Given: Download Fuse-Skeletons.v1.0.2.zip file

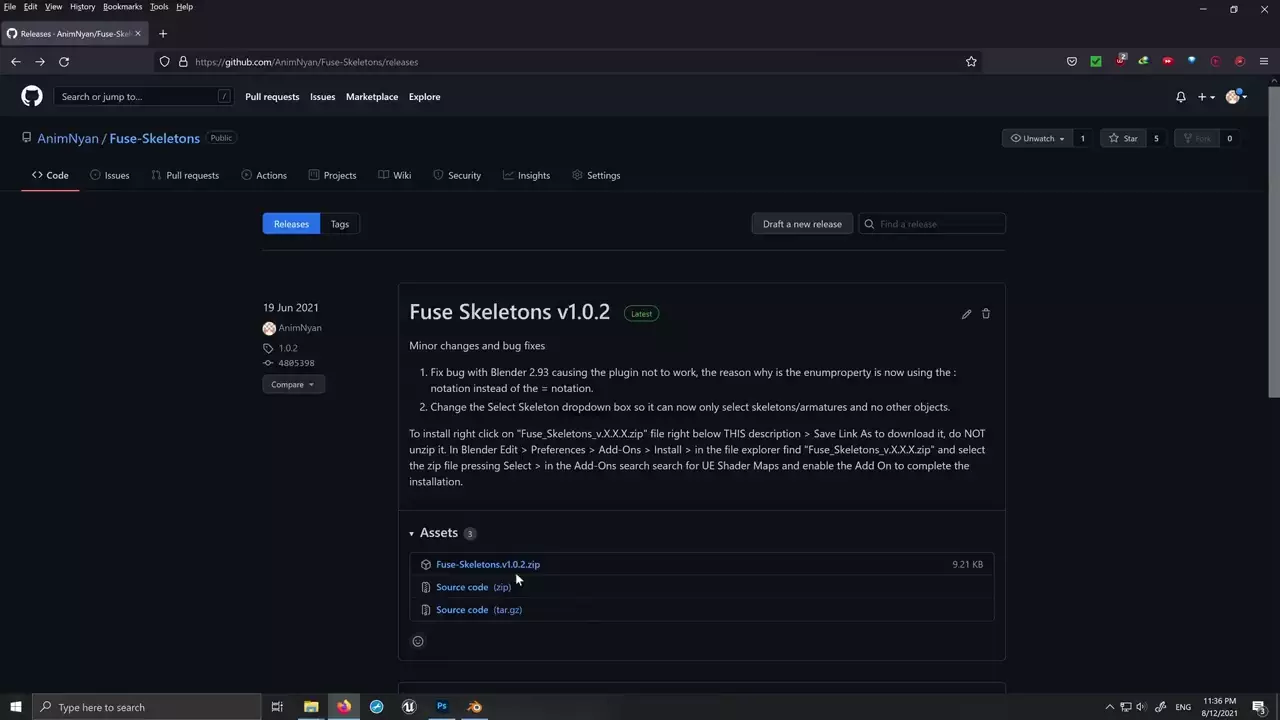Looking at the screenshot, I should point(487,565).
